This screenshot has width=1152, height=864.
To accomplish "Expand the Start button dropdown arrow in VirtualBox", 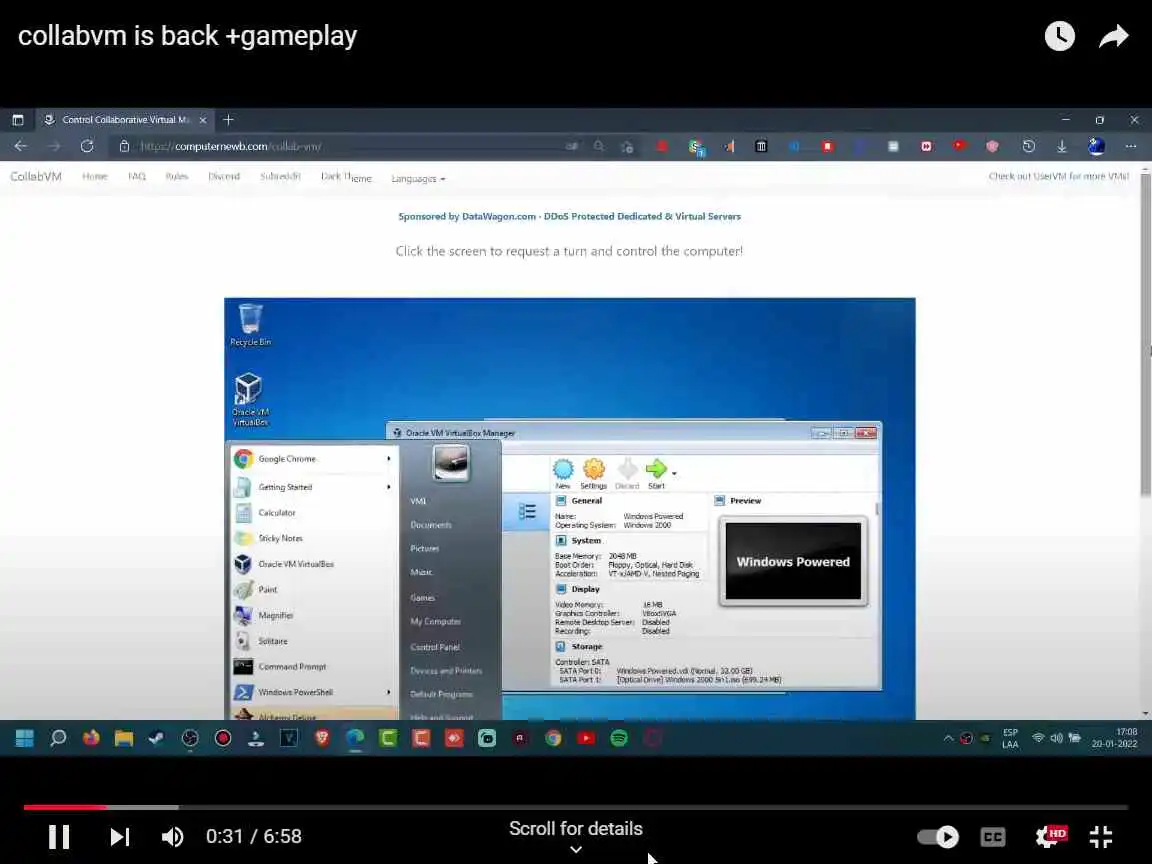I will [674, 474].
